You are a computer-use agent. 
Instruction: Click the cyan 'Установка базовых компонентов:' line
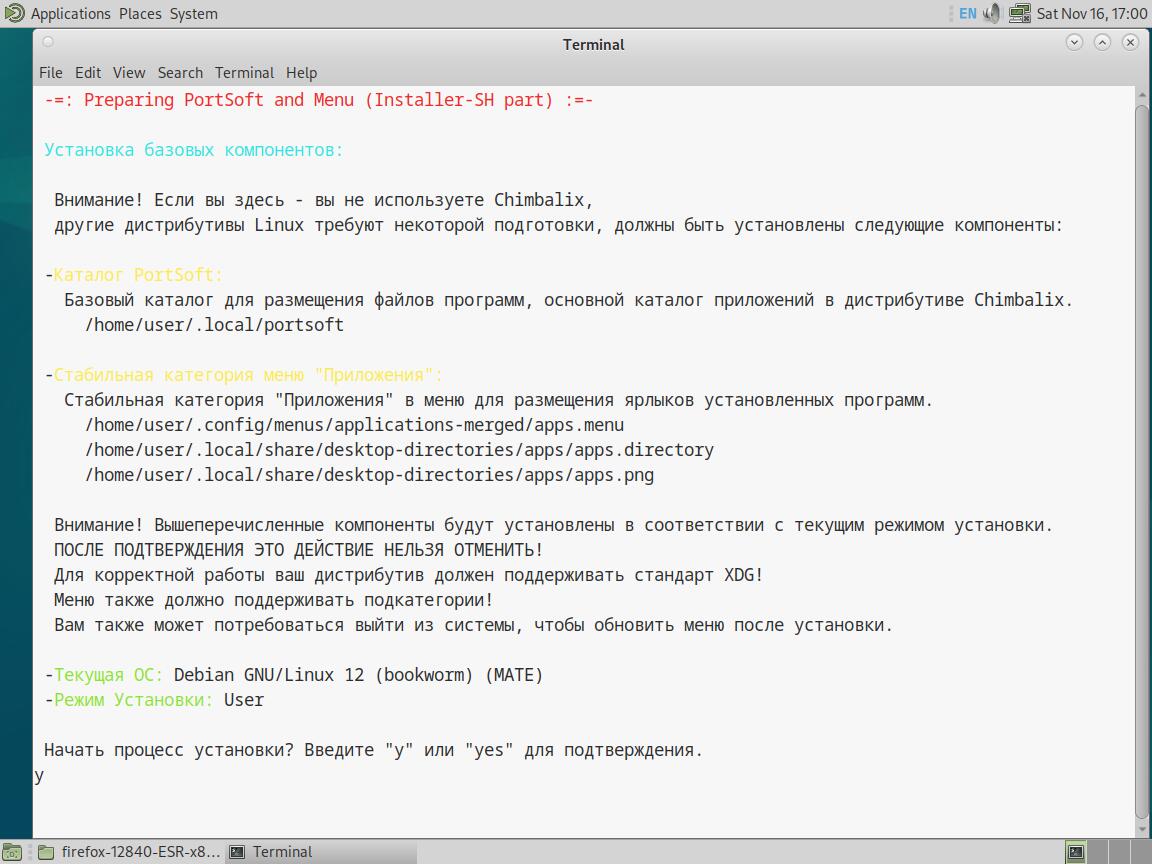[193, 150]
